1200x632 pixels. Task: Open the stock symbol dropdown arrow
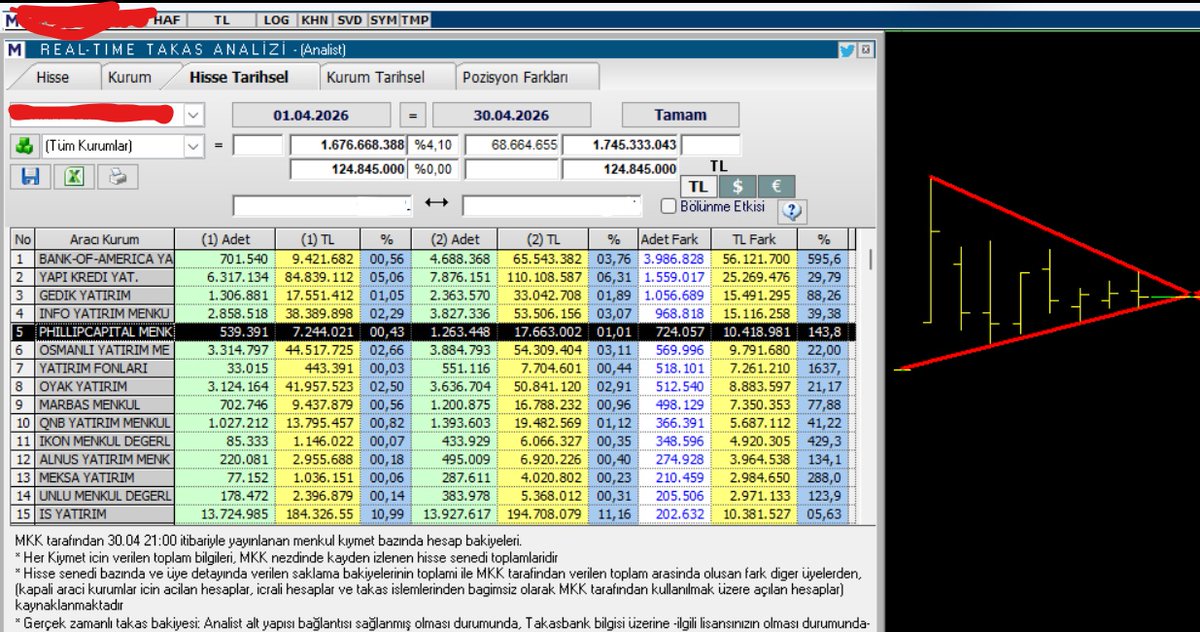click(193, 114)
